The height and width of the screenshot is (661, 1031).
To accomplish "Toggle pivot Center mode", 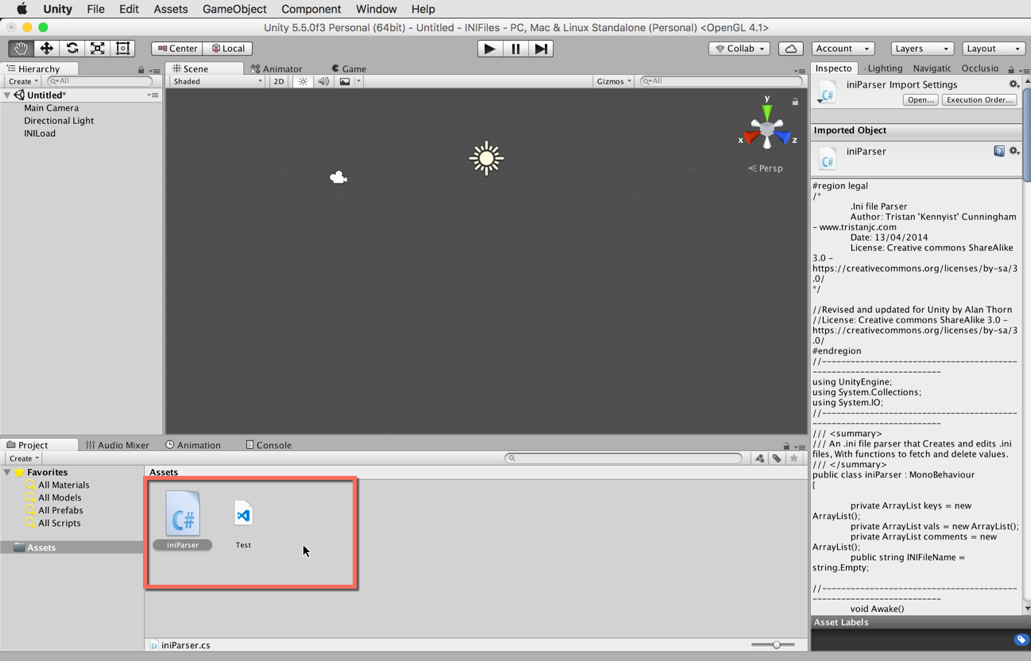I will tap(177, 49).
